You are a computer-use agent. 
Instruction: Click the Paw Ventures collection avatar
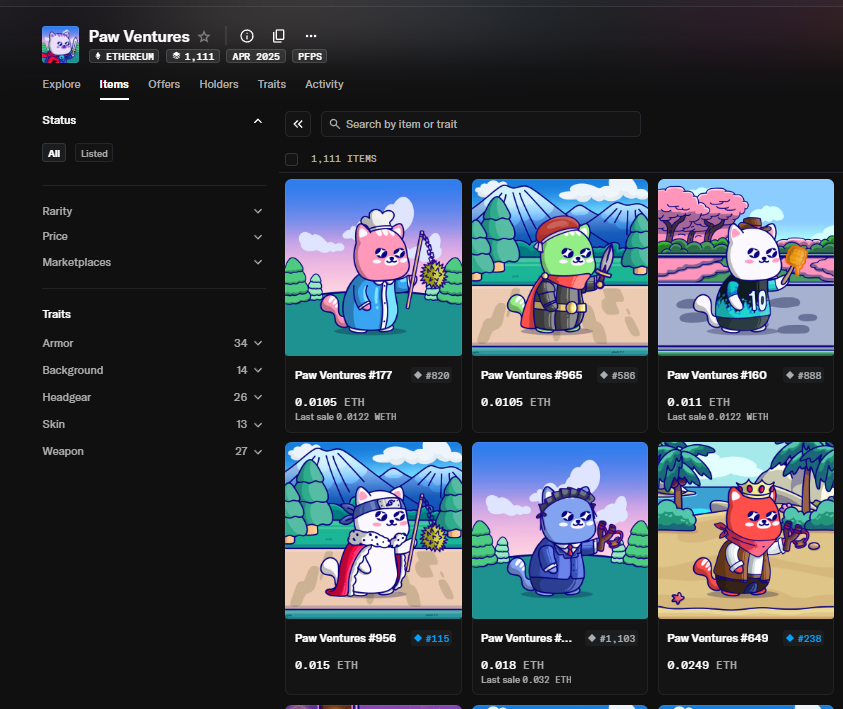tap(61, 45)
